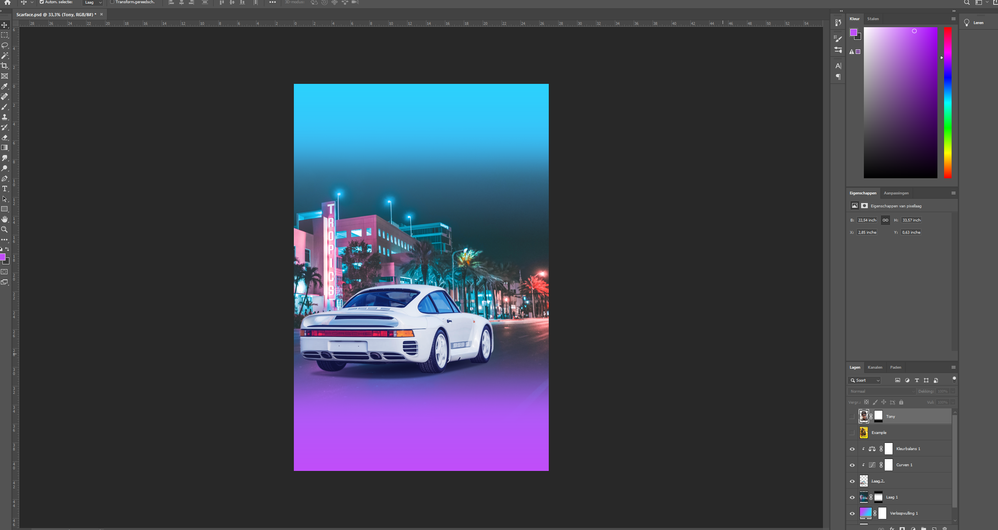Select the History Brush tool
The width and height of the screenshot is (998, 530).
click(4, 127)
